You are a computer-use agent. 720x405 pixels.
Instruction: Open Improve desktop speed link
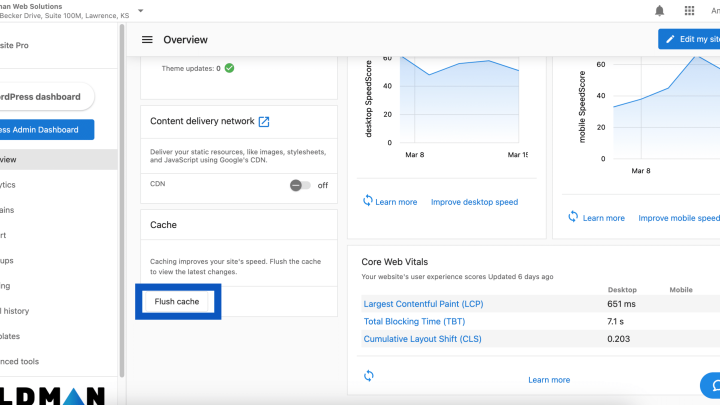[x=474, y=202]
